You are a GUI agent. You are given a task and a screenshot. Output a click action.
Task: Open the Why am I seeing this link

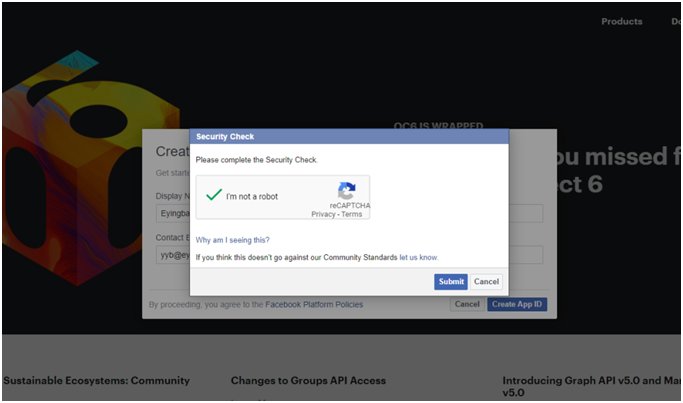coord(232,240)
